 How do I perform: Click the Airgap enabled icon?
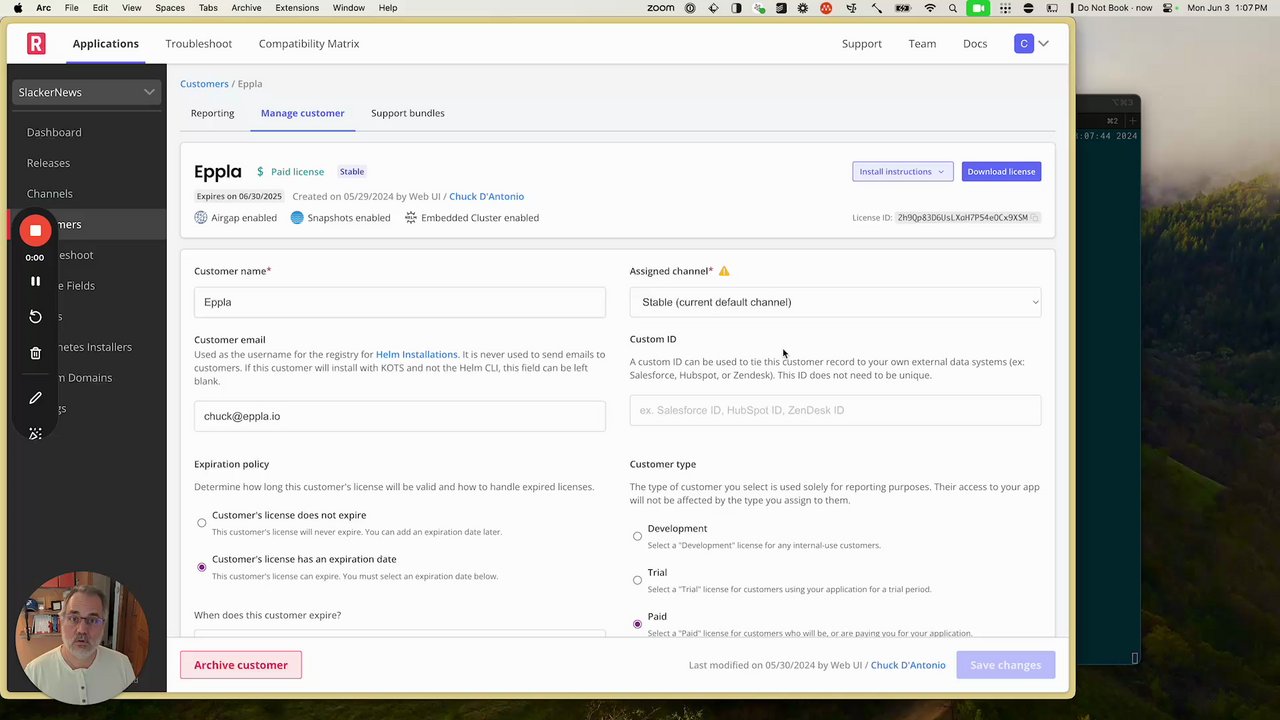click(x=201, y=217)
